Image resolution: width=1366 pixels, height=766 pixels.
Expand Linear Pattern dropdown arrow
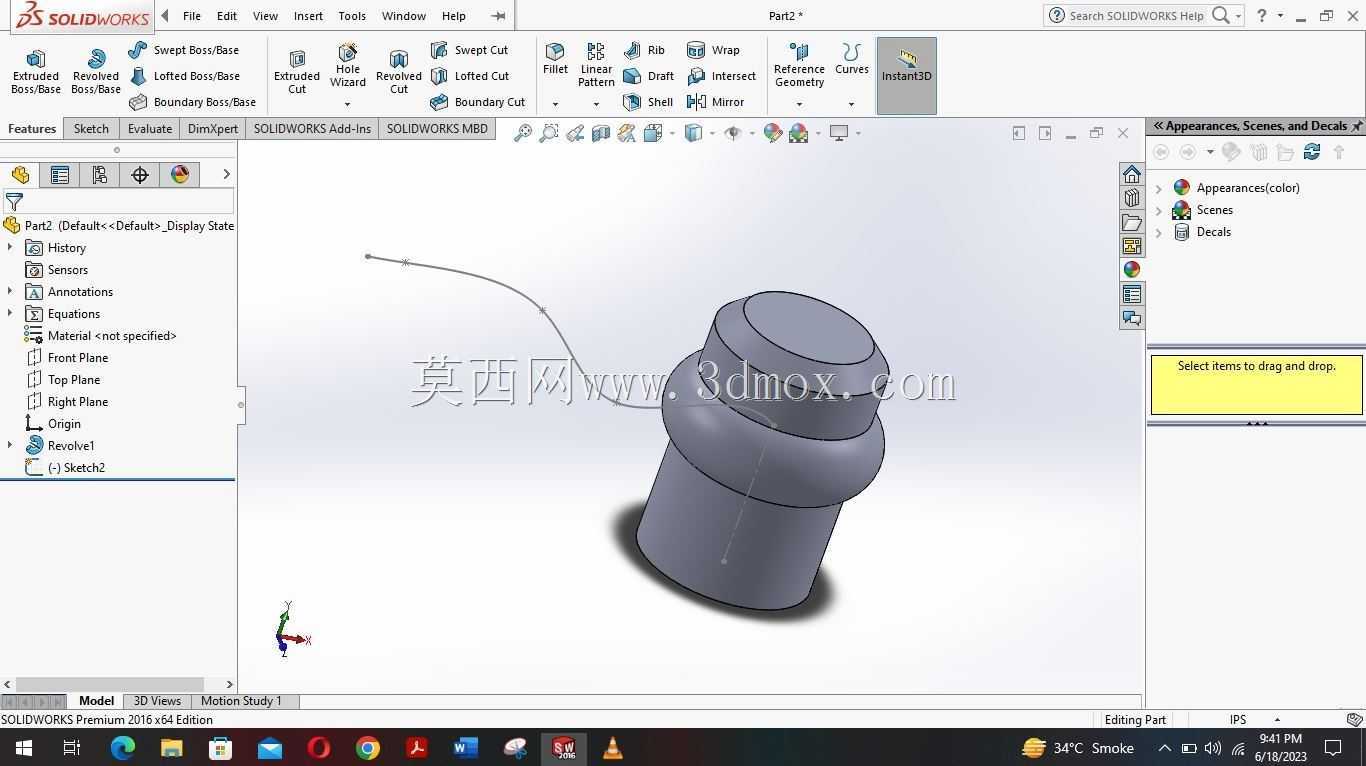pyautogui.click(x=596, y=104)
